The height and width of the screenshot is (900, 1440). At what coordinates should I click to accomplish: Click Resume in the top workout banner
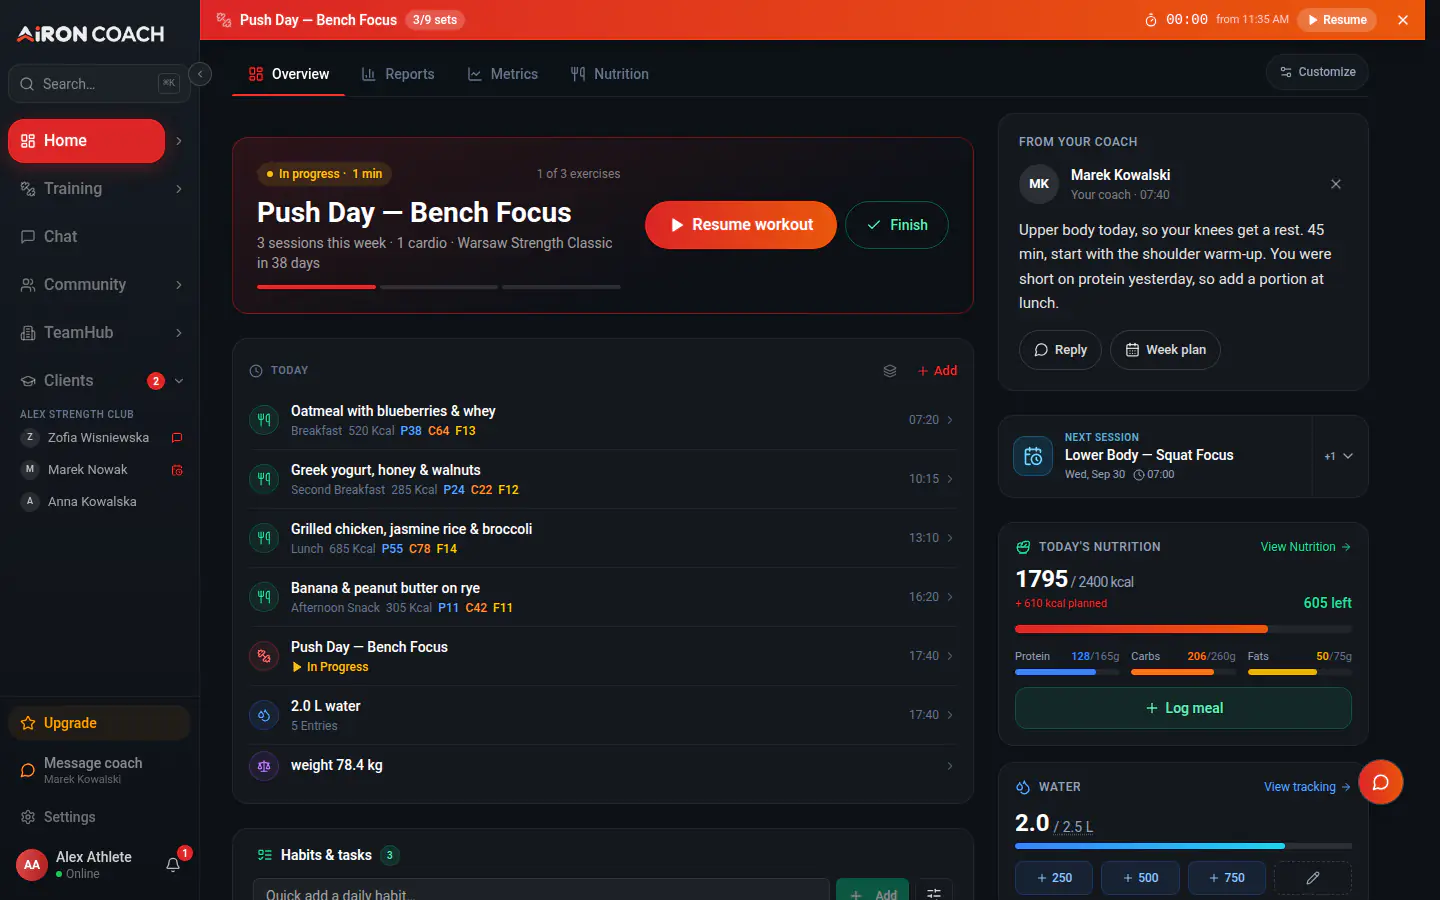coord(1337,20)
